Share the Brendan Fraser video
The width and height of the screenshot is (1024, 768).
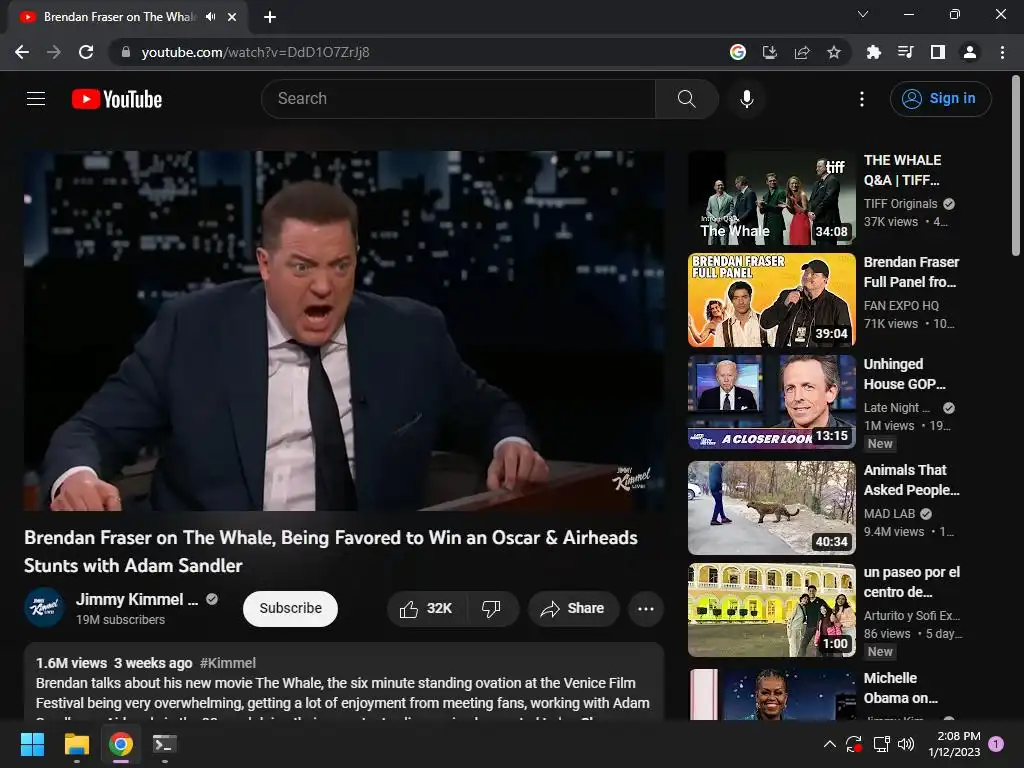[573, 609]
